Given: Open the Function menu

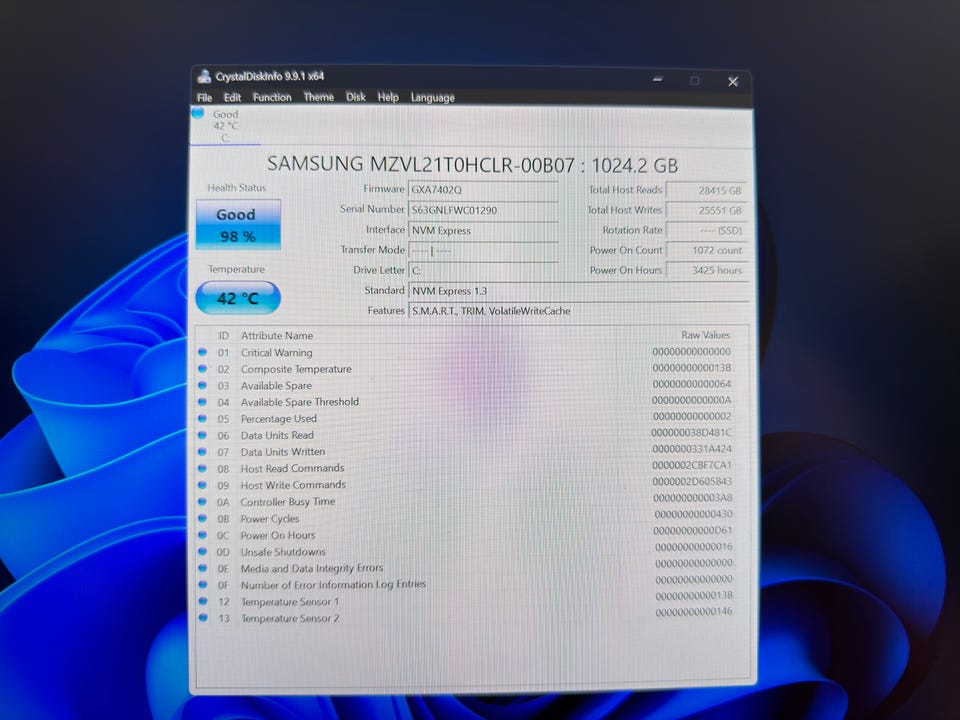Looking at the screenshot, I should (x=272, y=97).
